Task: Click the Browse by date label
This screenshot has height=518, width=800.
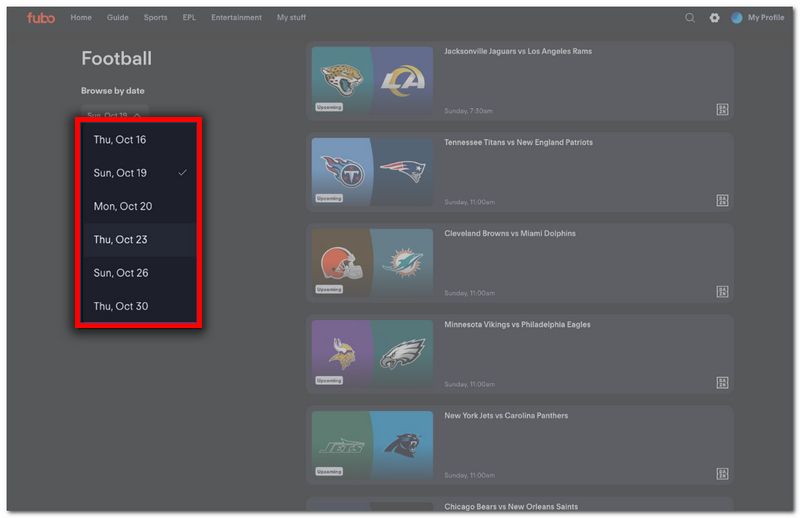Action: [113, 91]
